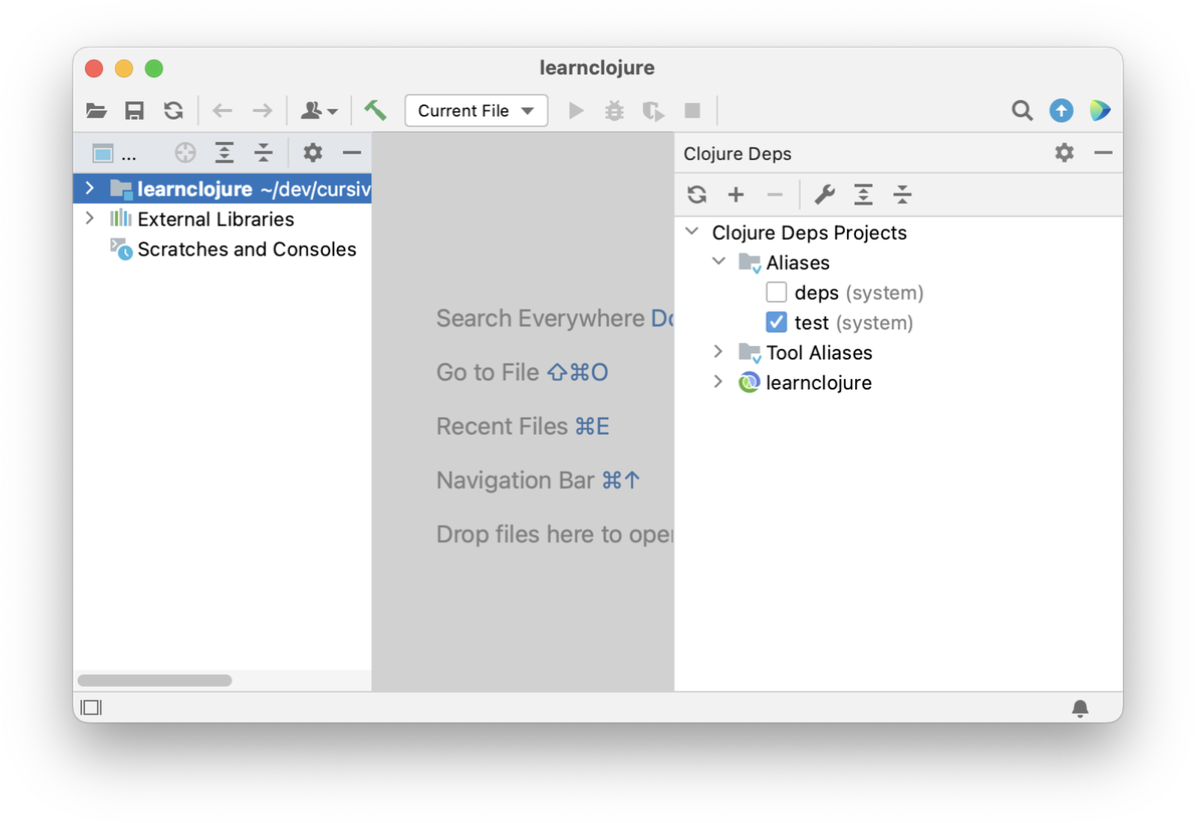Viewport: 1196px width, 823px height.
Task: Open notifications bell icon
Action: click(x=1080, y=709)
